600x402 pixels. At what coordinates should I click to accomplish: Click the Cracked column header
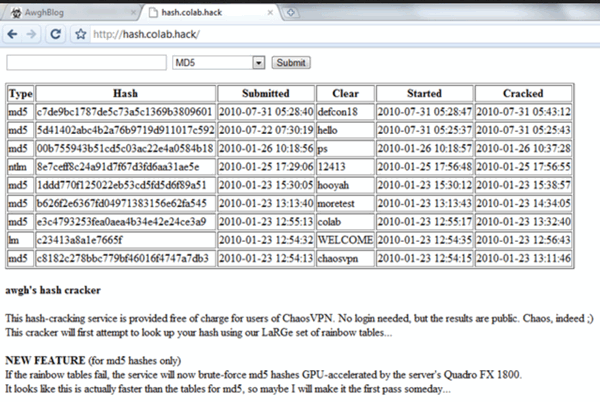click(523, 93)
